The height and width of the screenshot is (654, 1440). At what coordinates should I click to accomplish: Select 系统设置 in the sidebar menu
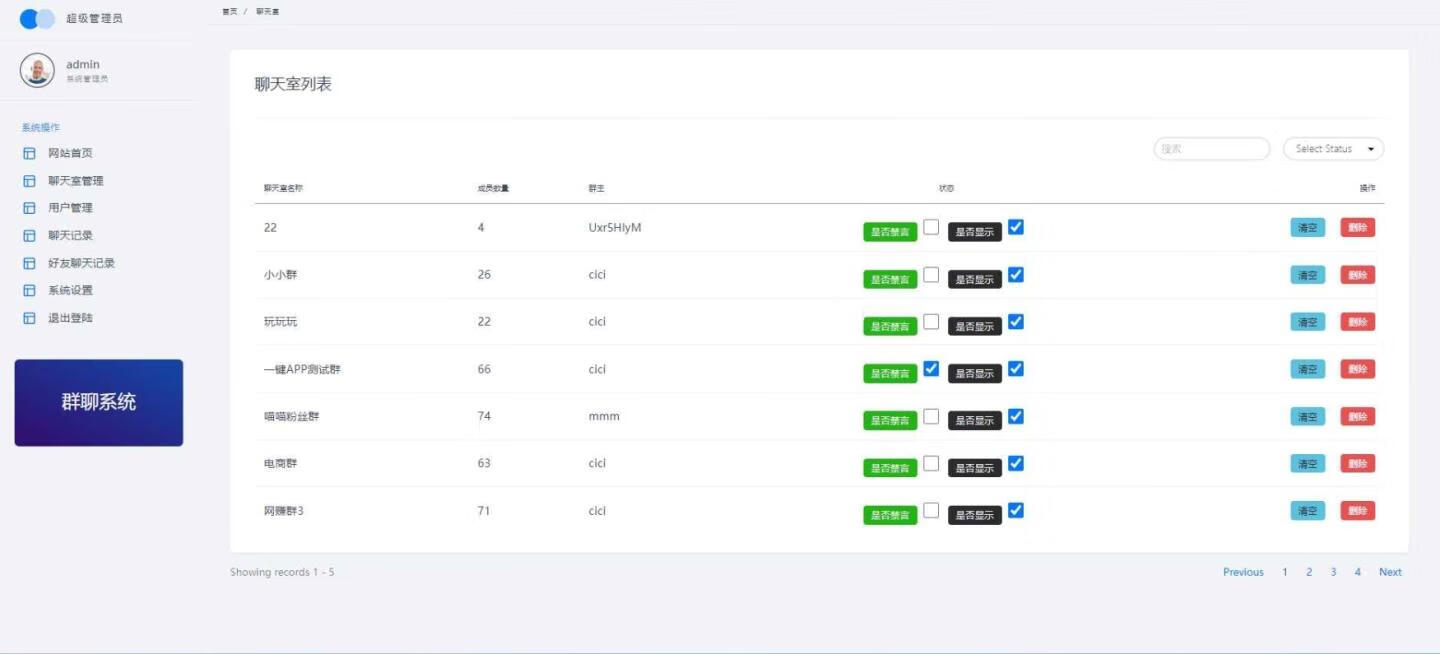tap(70, 291)
